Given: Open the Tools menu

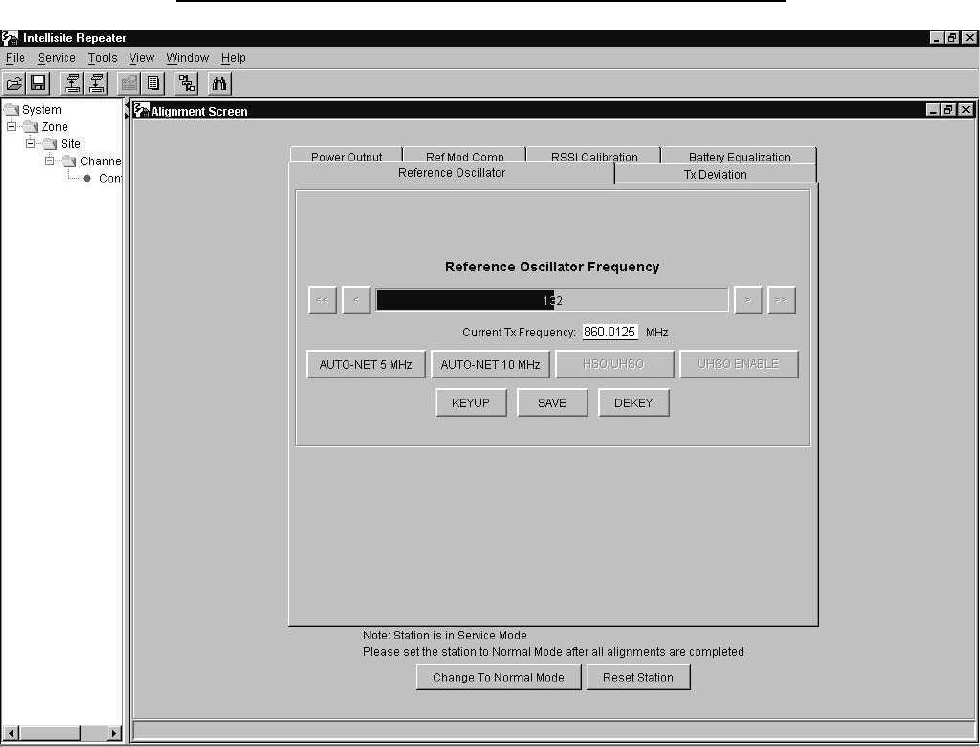Looking at the screenshot, I should [102, 58].
